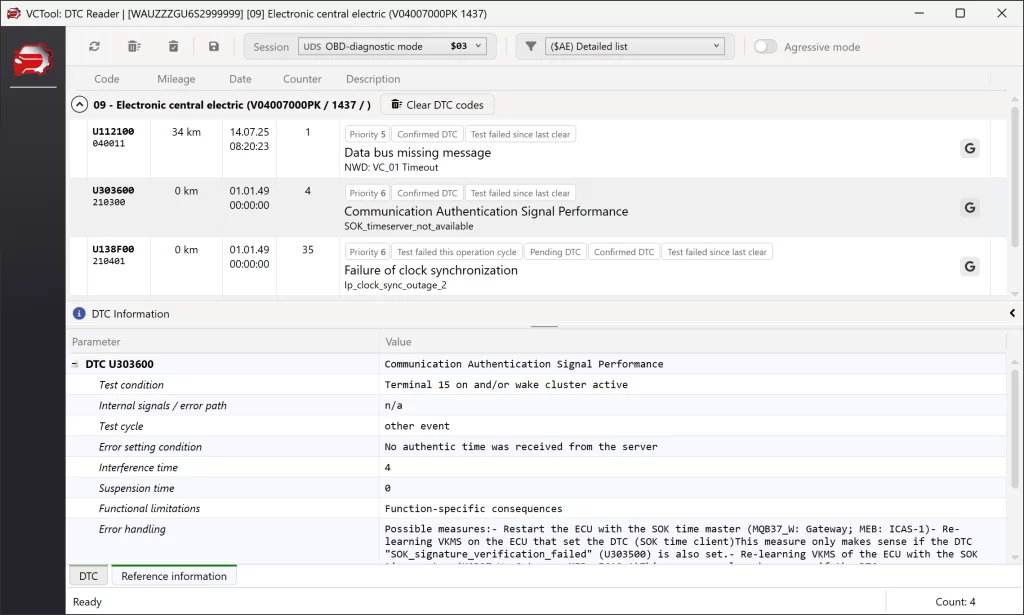Click the VCTool red car logo in sidebar
The image size is (1024, 615).
click(x=32, y=60)
